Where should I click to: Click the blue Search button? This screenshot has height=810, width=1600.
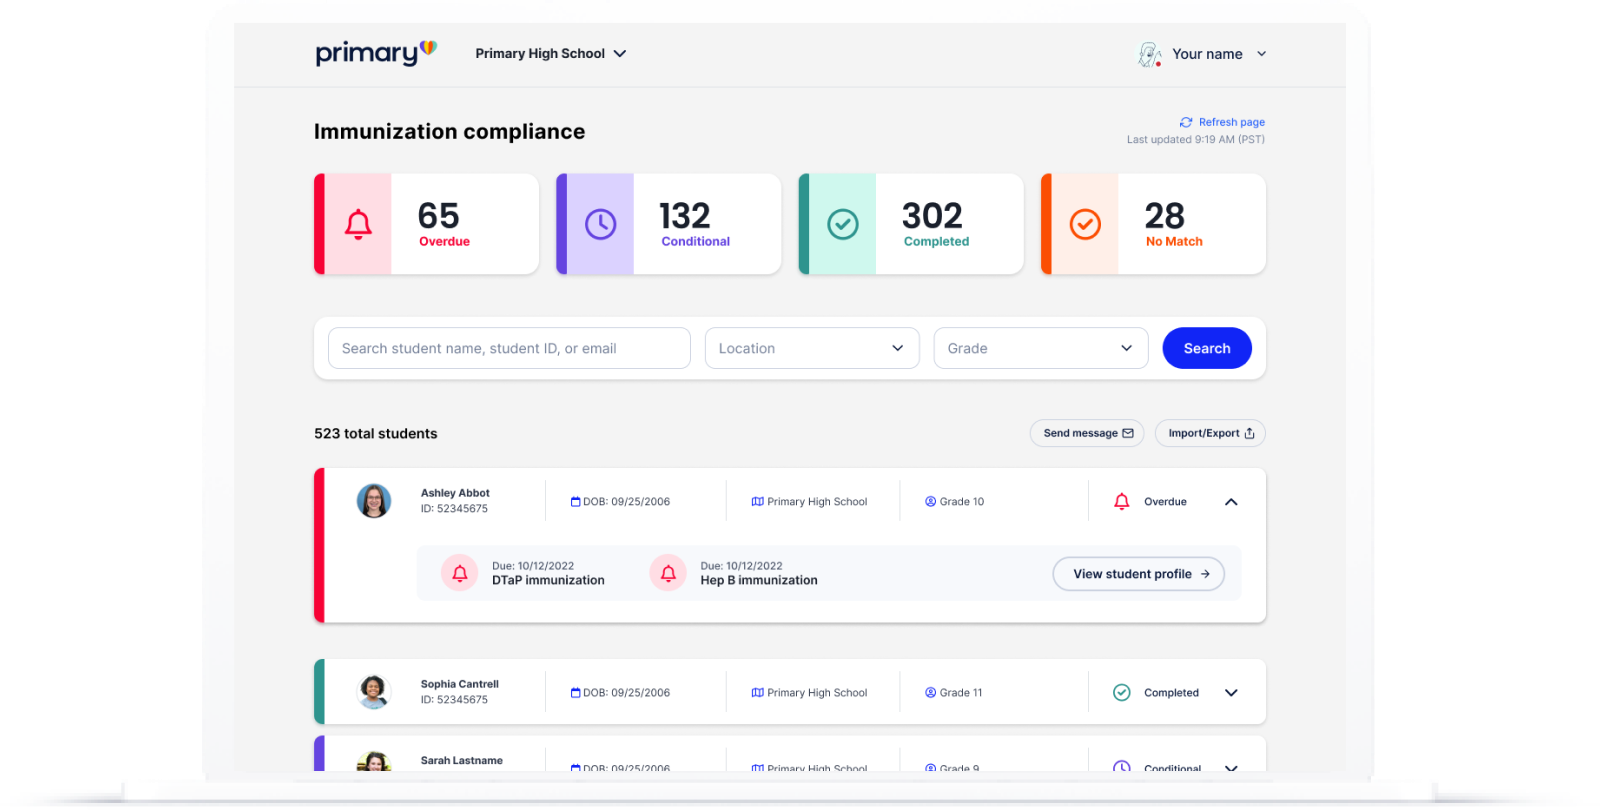pos(1207,348)
